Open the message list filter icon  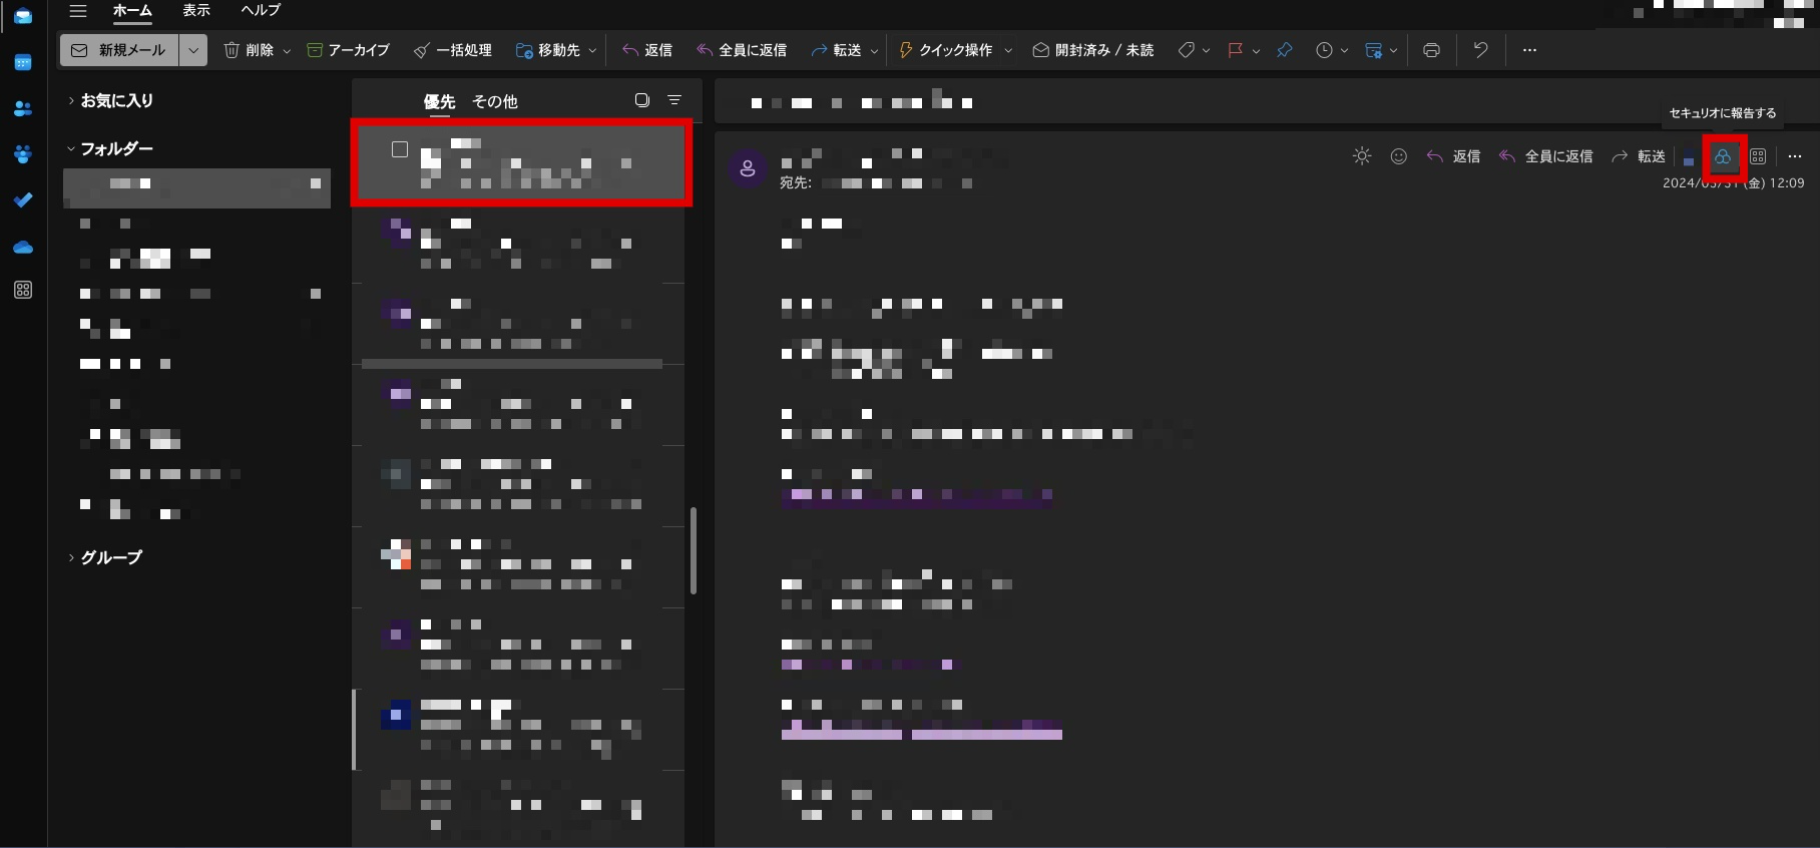[x=675, y=100]
